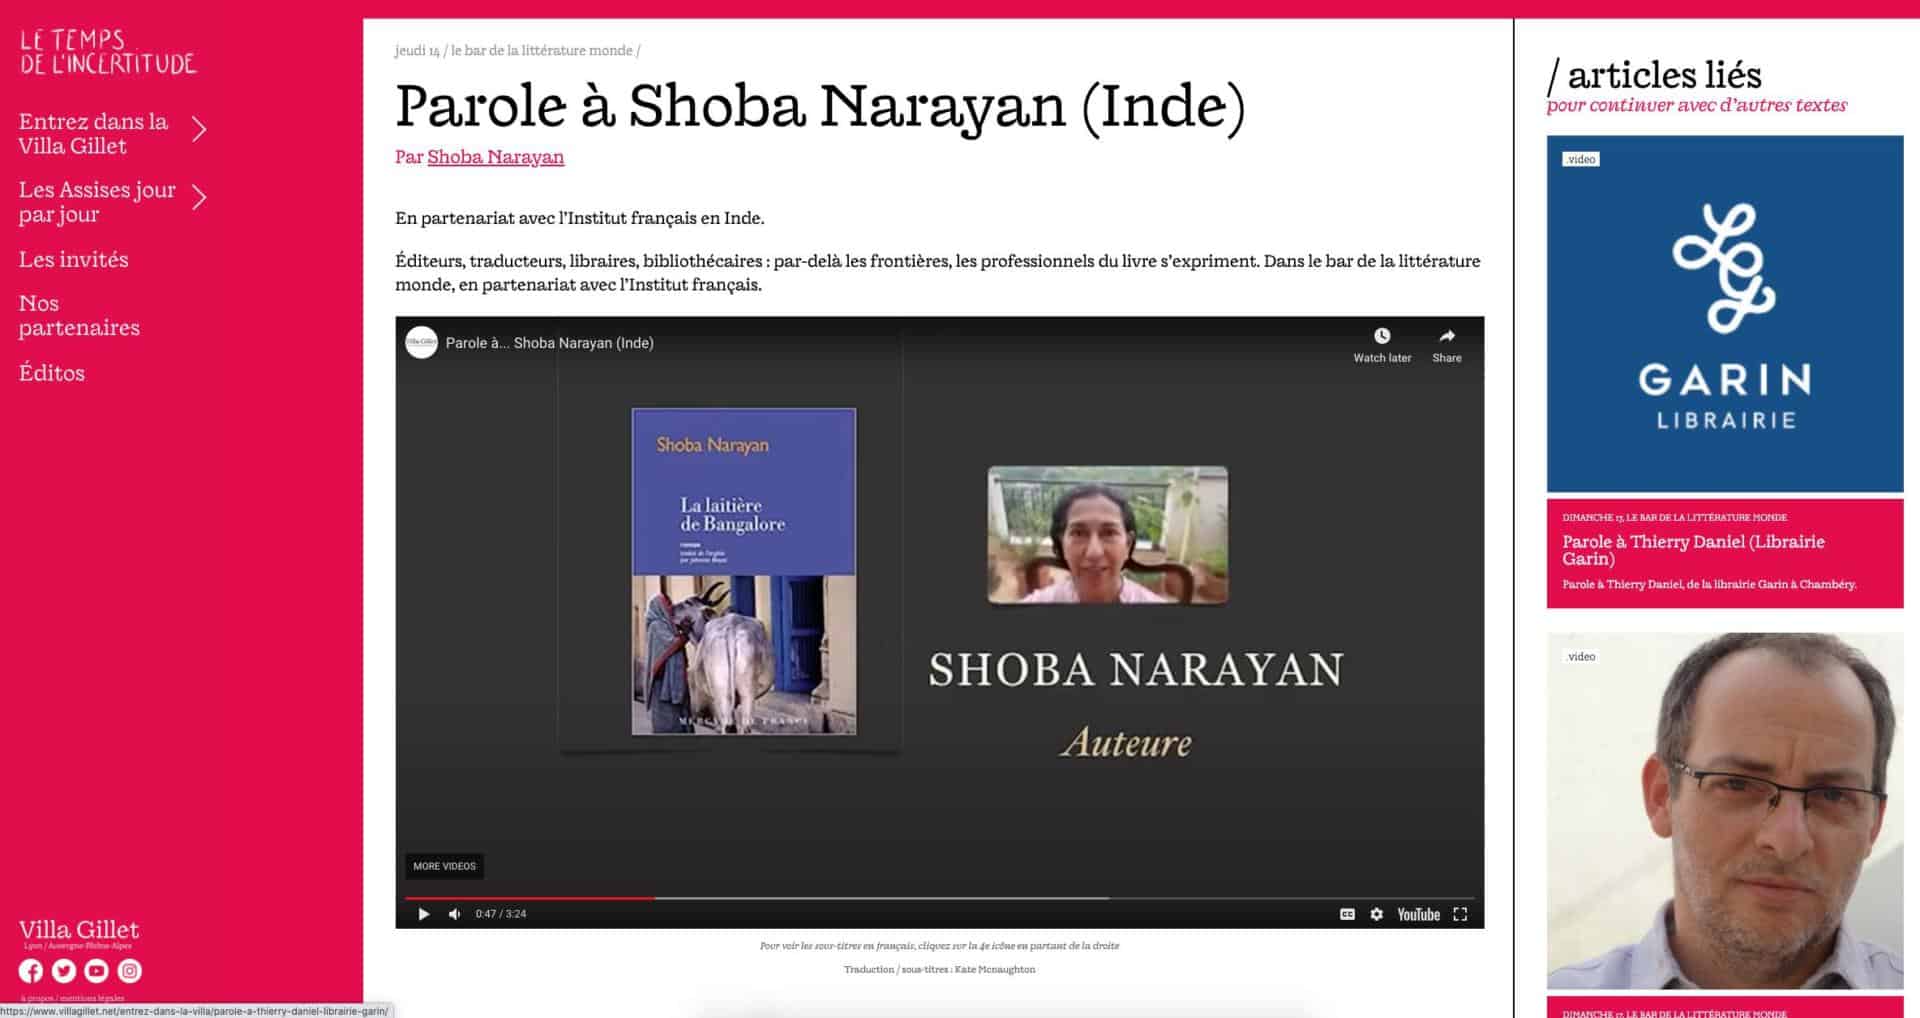Click the Shoba Narayan author link
This screenshot has height=1018, width=1920.
coord(495,157)
